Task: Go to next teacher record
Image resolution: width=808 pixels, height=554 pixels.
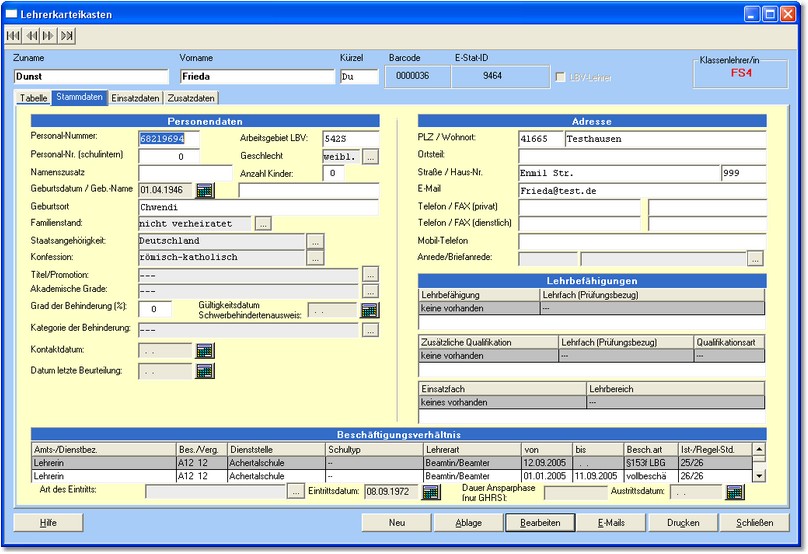Action: click(x=48, y=36)
